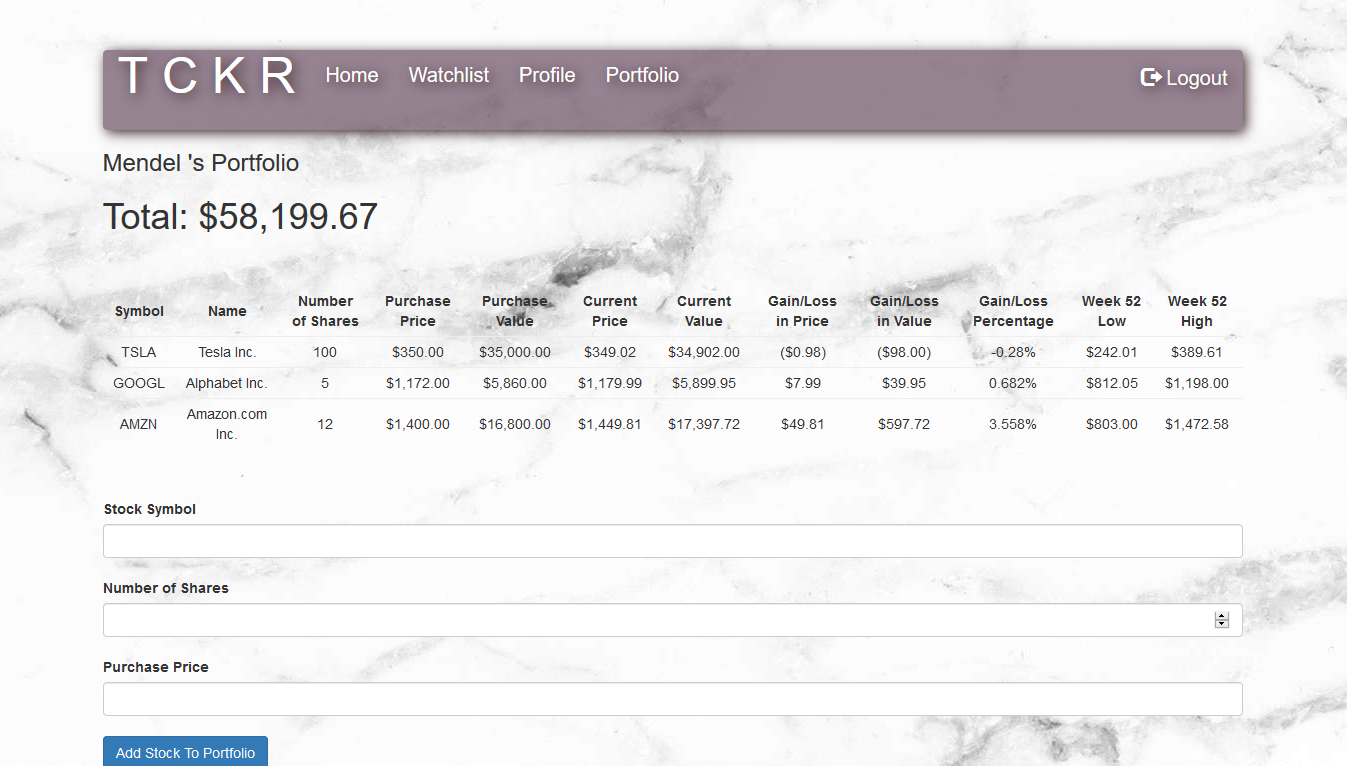Click the Purchase Price column header

click(418, 311)
